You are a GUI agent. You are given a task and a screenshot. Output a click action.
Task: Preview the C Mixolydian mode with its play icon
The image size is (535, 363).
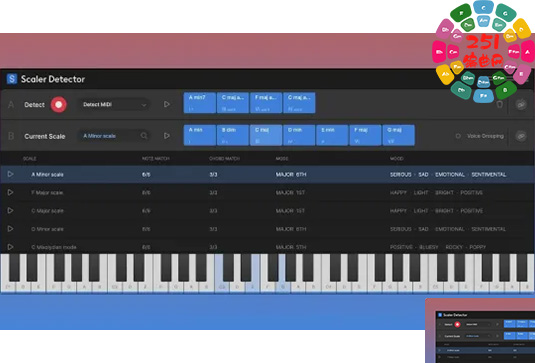point(10,247)
